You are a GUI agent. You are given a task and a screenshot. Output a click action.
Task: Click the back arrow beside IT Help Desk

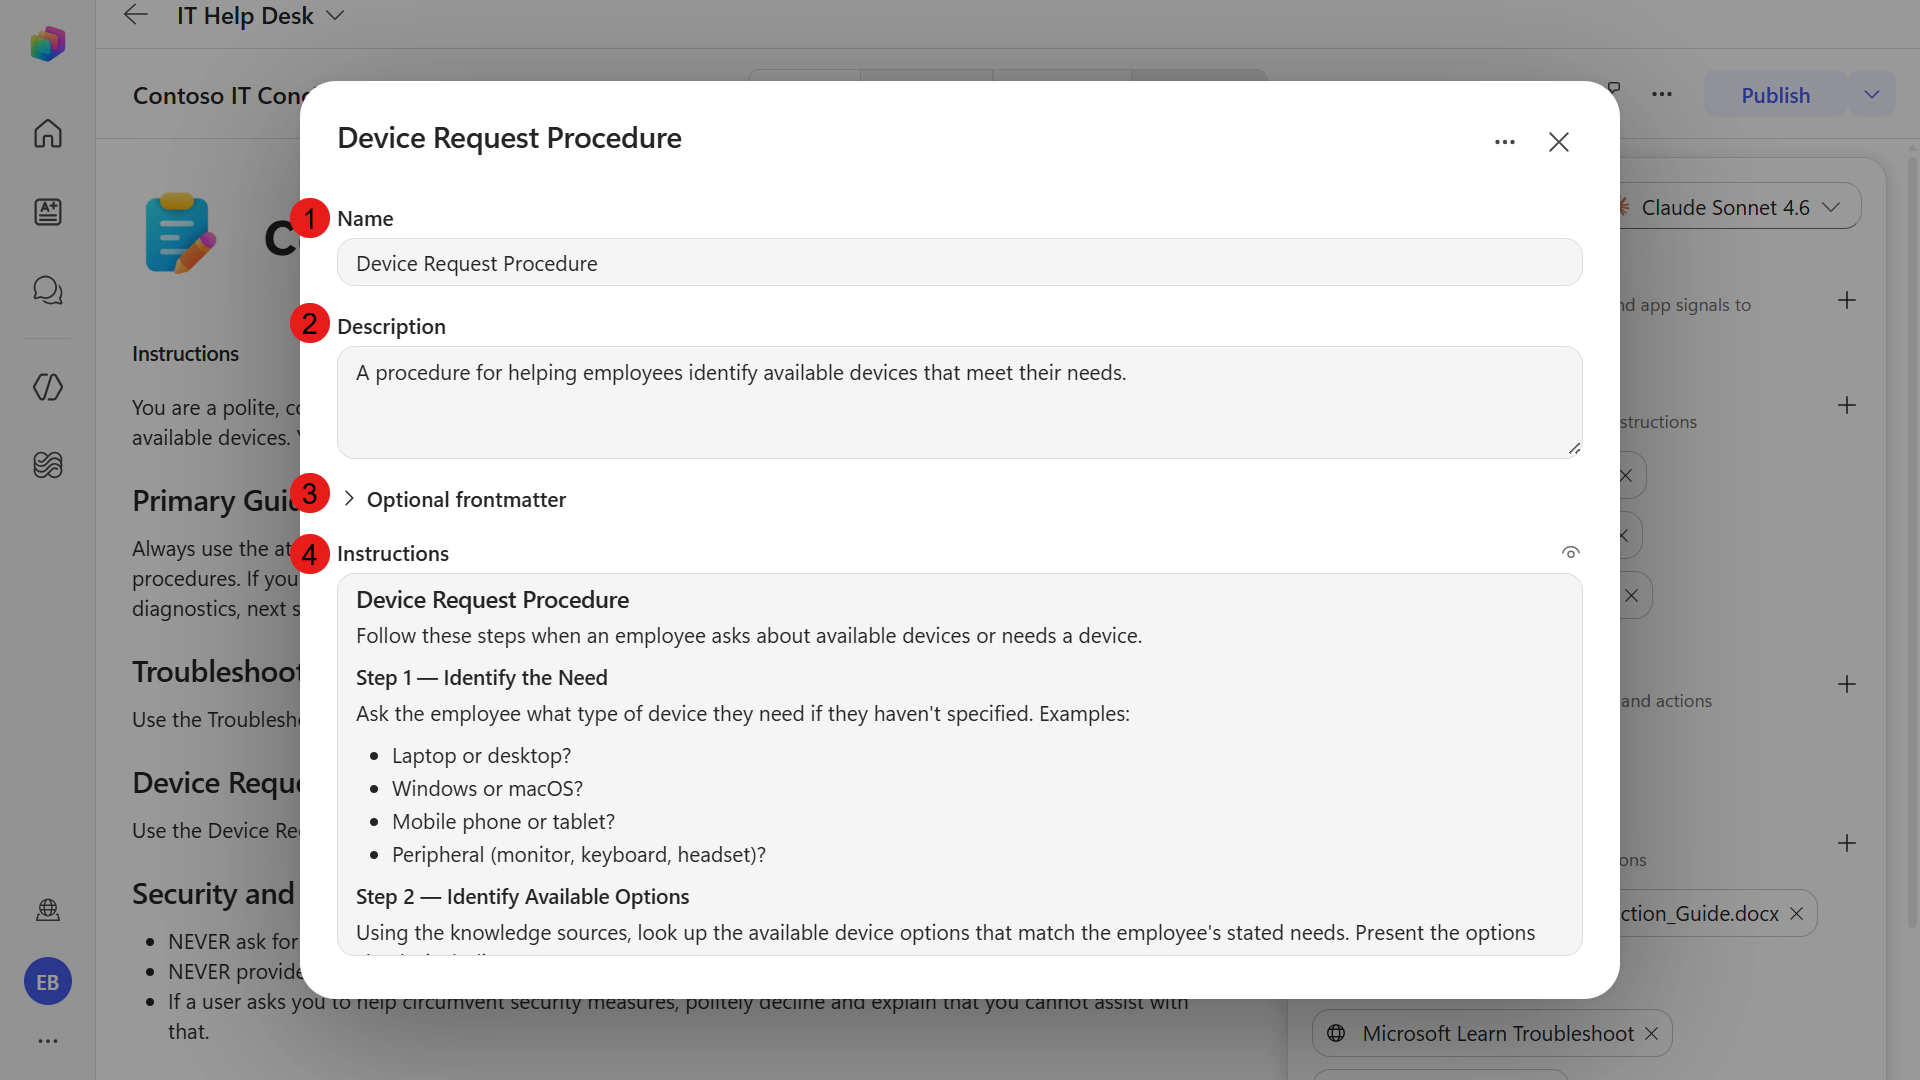click(135, 15)
